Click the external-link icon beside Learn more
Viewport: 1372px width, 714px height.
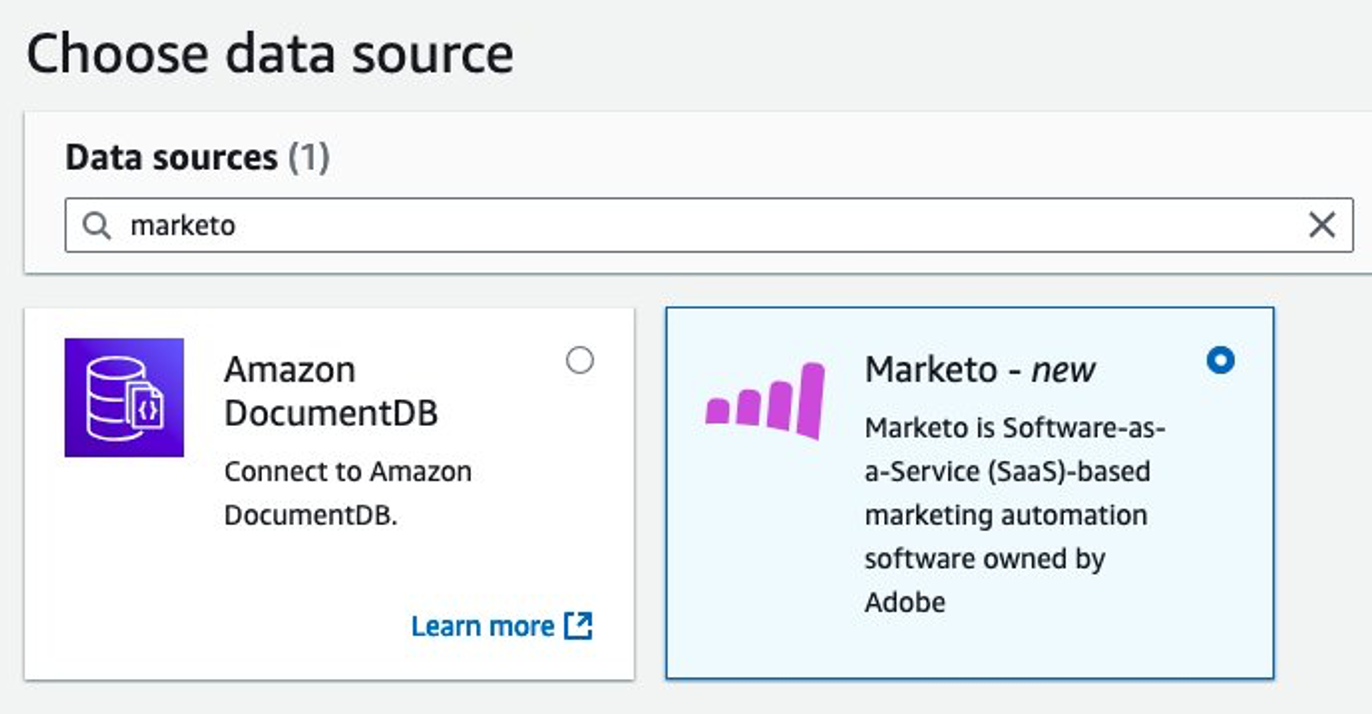577,626
